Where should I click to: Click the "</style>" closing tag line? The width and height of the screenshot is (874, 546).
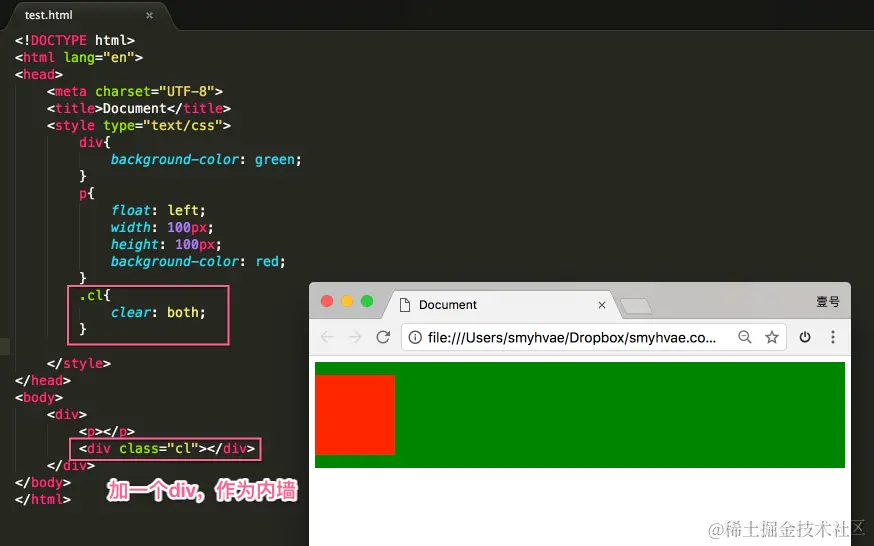[79, 363]
